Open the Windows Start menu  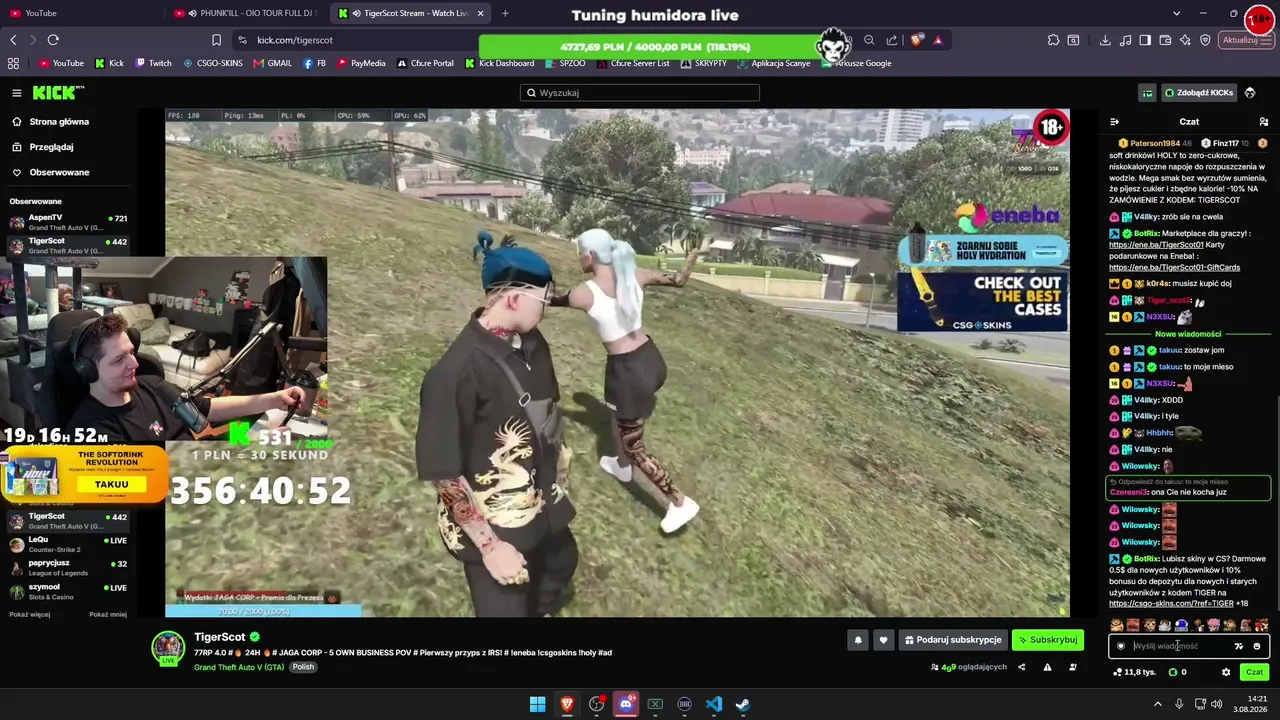coord(538,704)
